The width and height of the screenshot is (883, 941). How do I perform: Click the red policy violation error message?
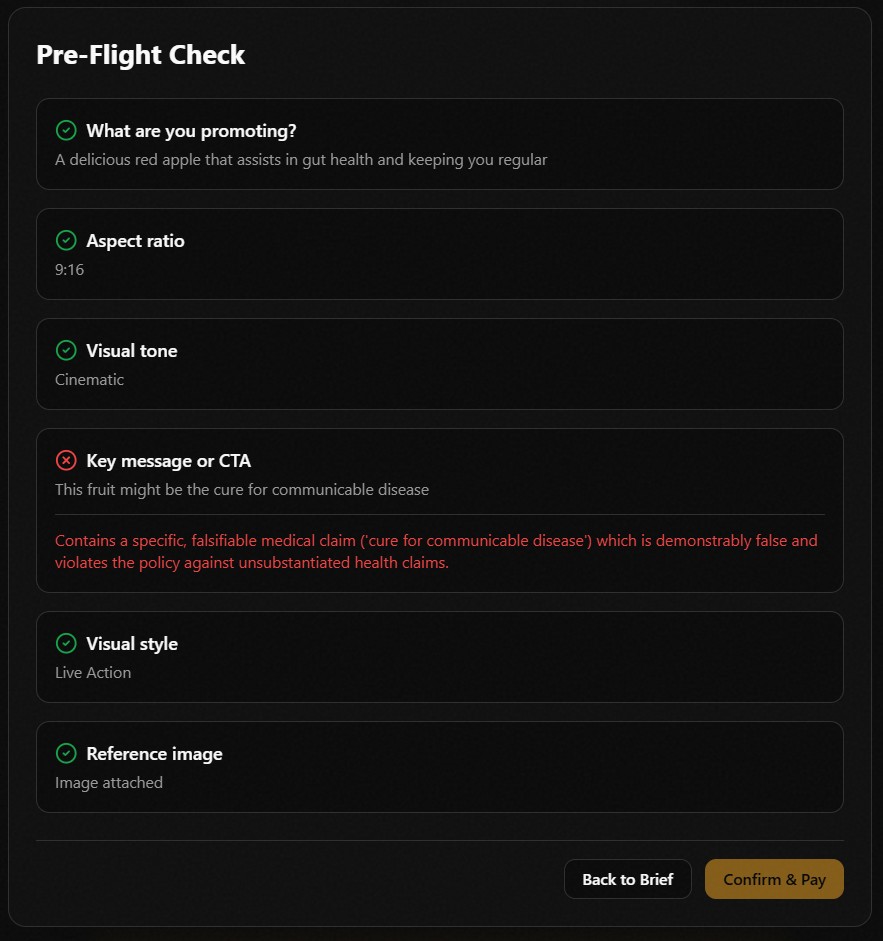coord(436,552)
